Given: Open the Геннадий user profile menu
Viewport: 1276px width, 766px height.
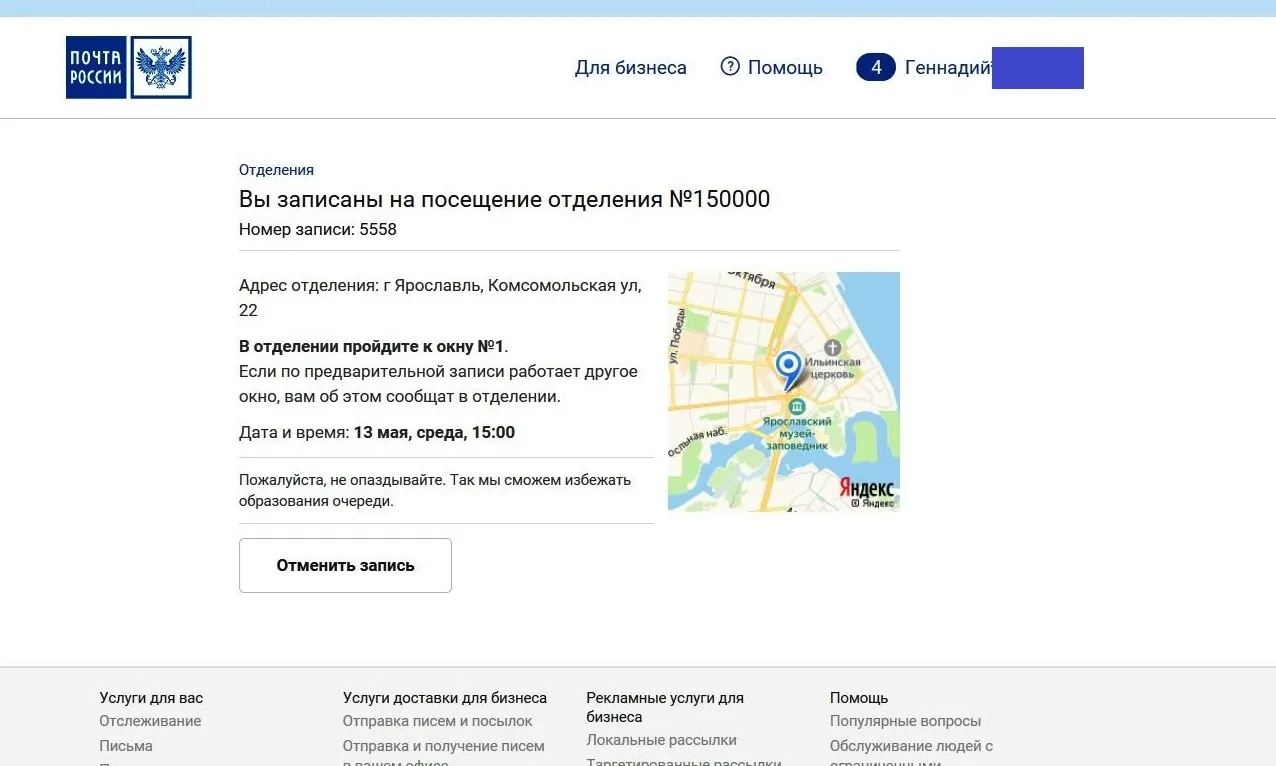Looking at the screenshot, I should (x=947, y=68).
